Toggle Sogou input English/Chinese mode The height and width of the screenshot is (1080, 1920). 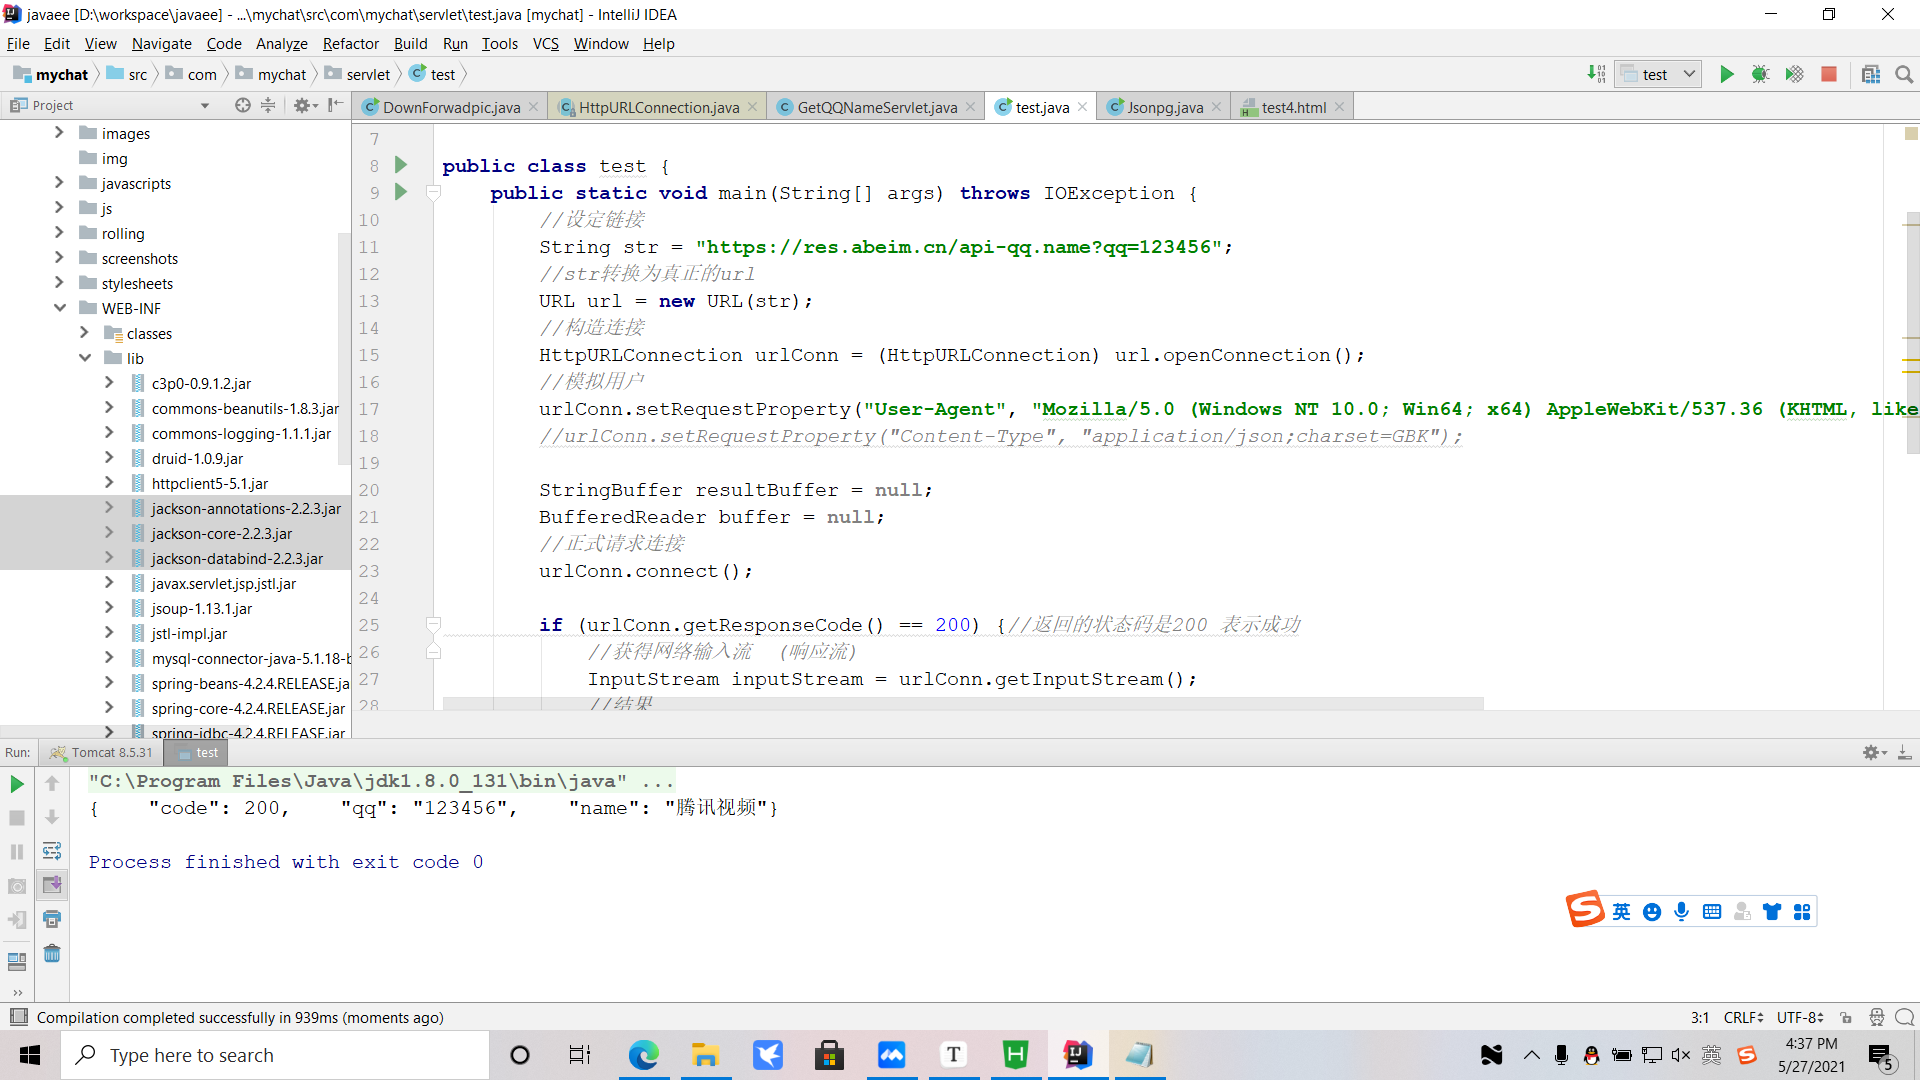[x=1621, y=911]
